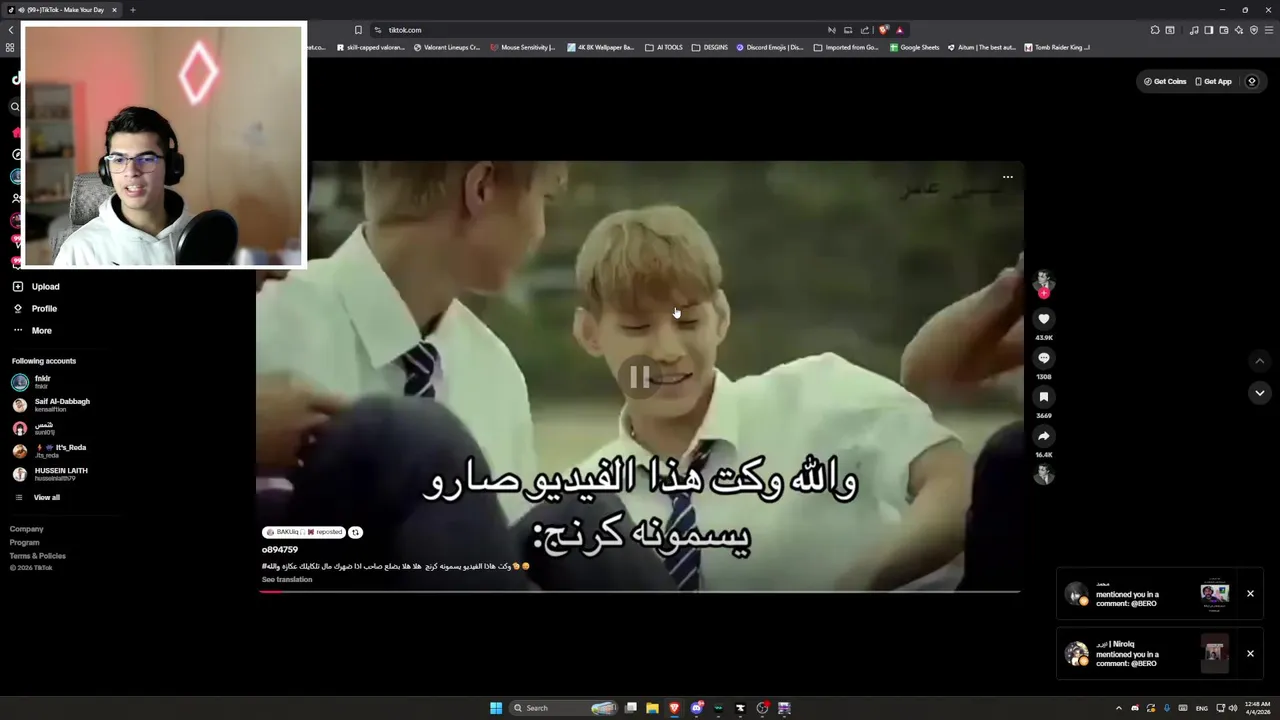The width and height of the screenshot is (1280, 720).
Task: Share the video with arrow icon showing 16.4K
Action: [1044, 436]
